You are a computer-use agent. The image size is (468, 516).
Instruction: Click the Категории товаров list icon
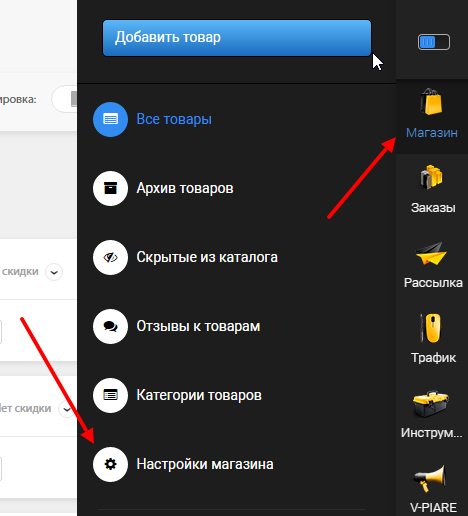click(x=110, y=395)
